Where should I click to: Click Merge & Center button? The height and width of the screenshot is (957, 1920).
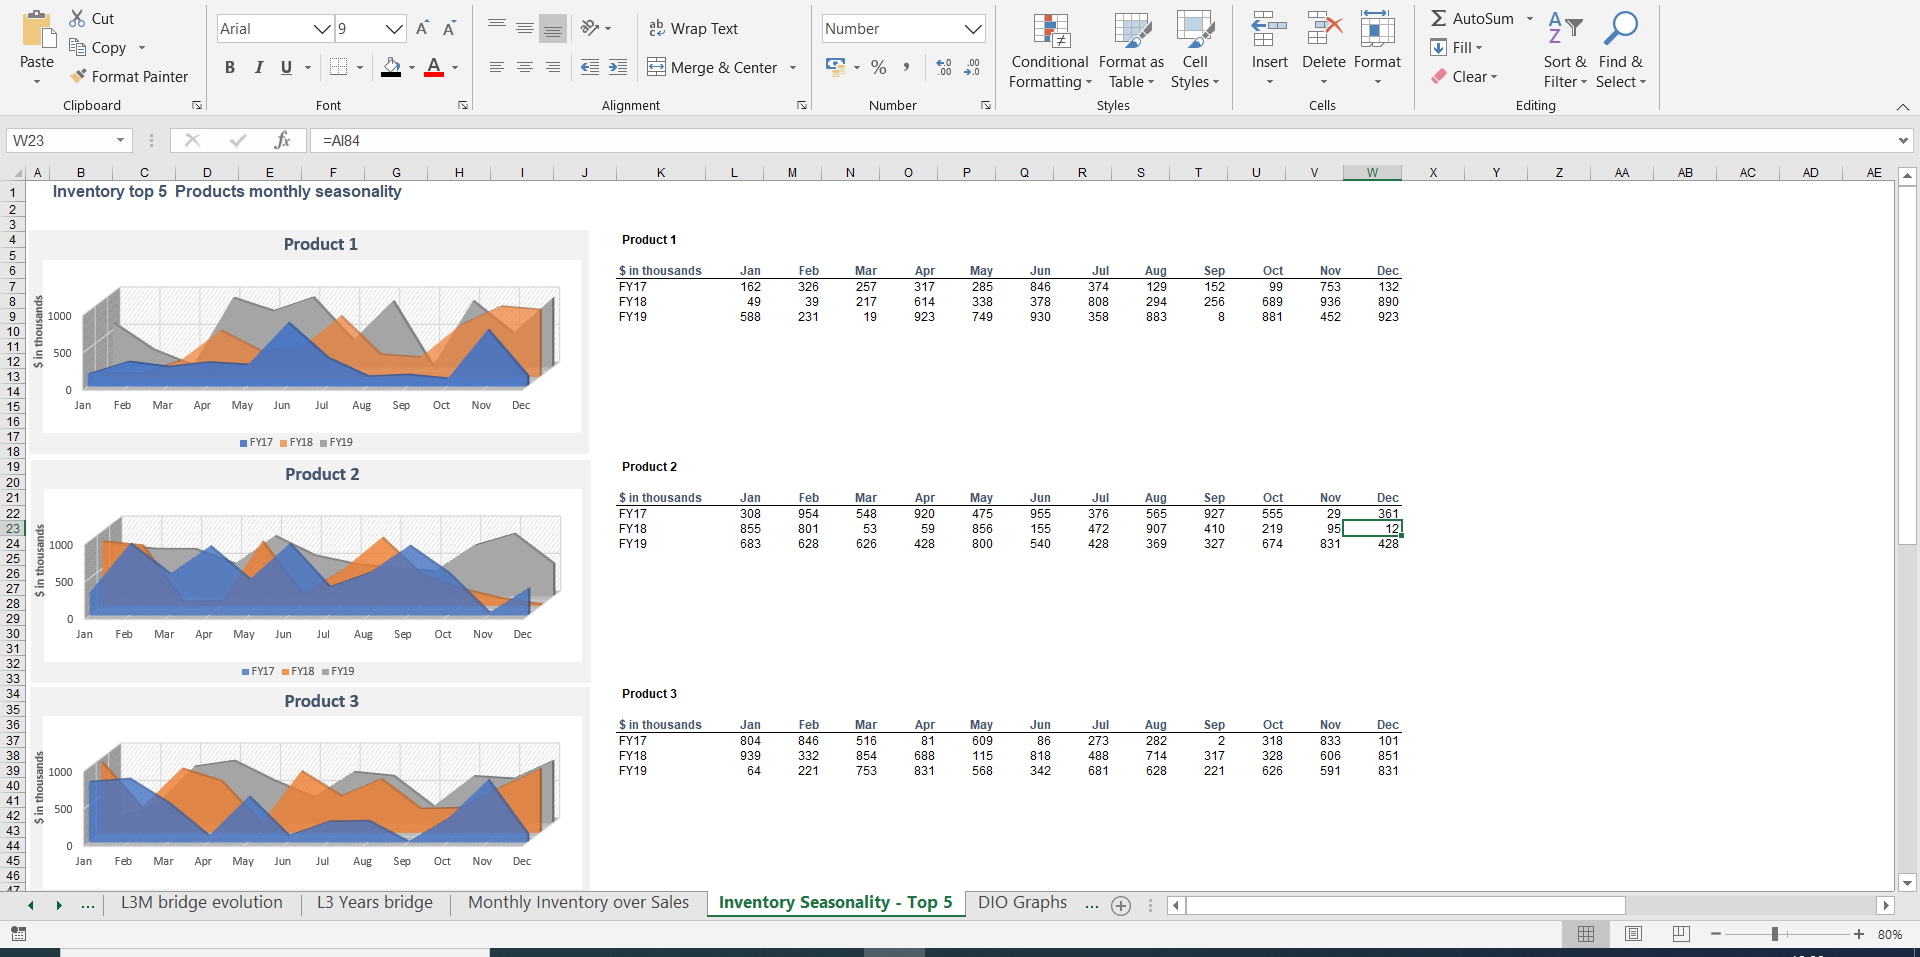pyautogui.click(x=712, y=67)
